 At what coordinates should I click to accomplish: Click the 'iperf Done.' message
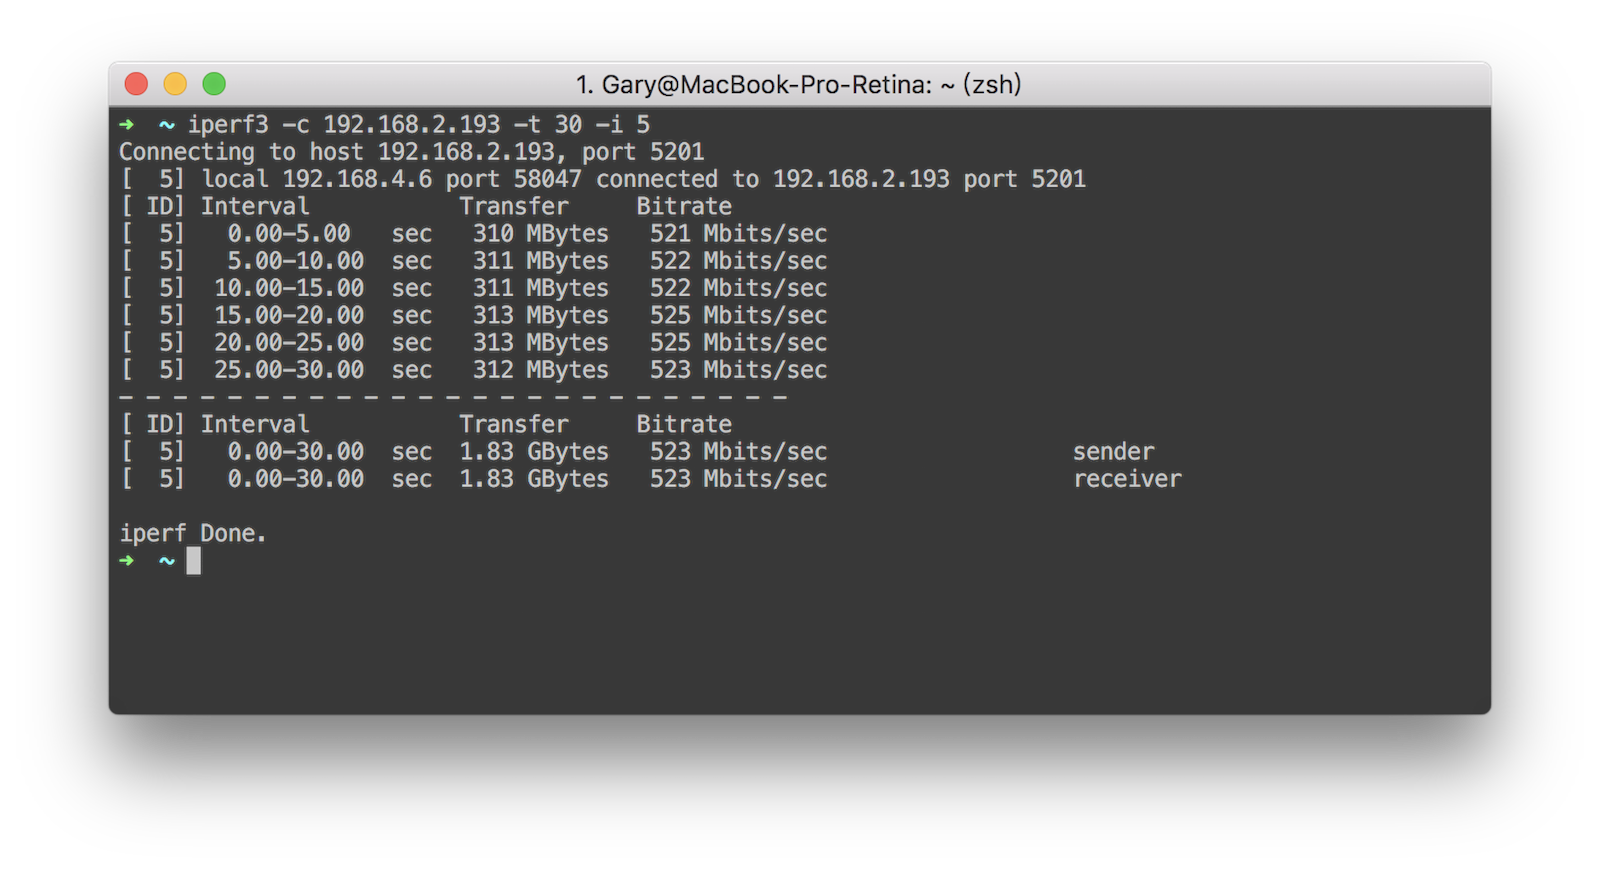point(193,534)
